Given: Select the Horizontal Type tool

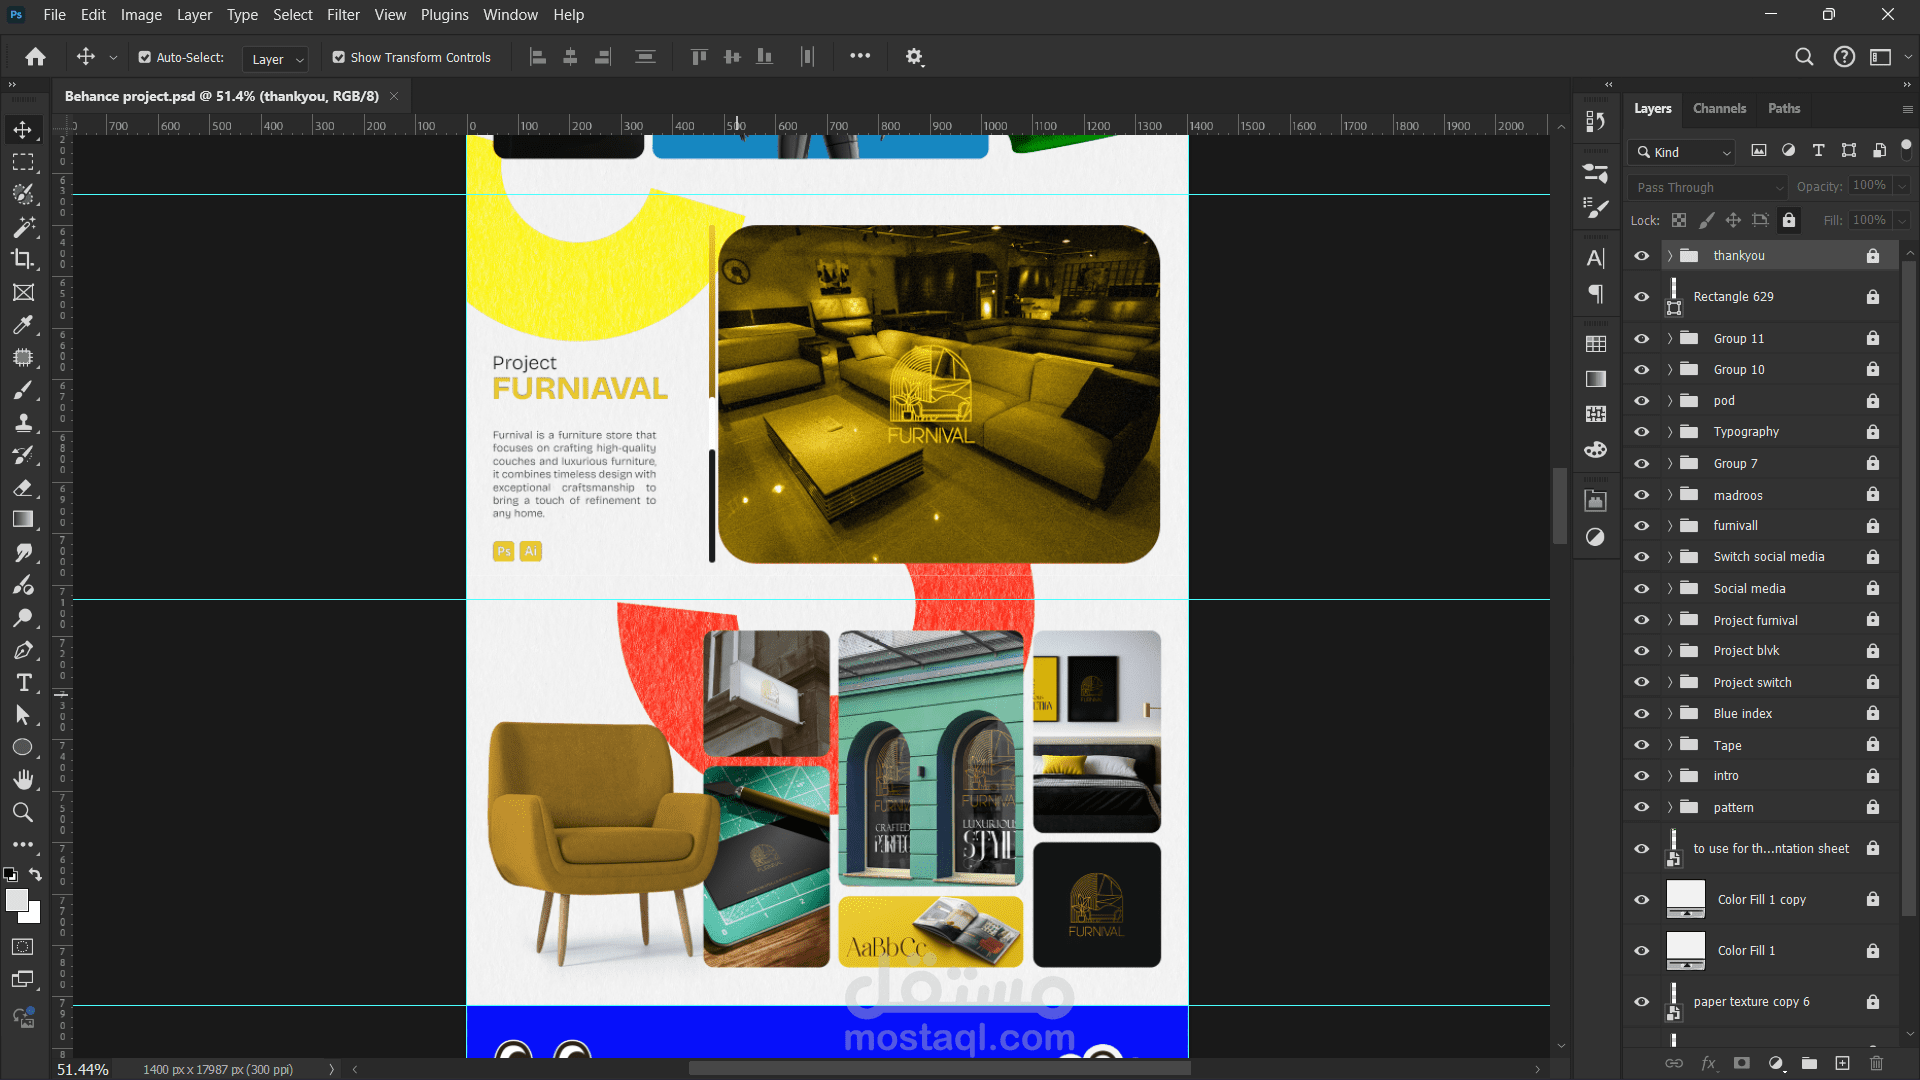Looking at the screenshot, I should 23,683.
